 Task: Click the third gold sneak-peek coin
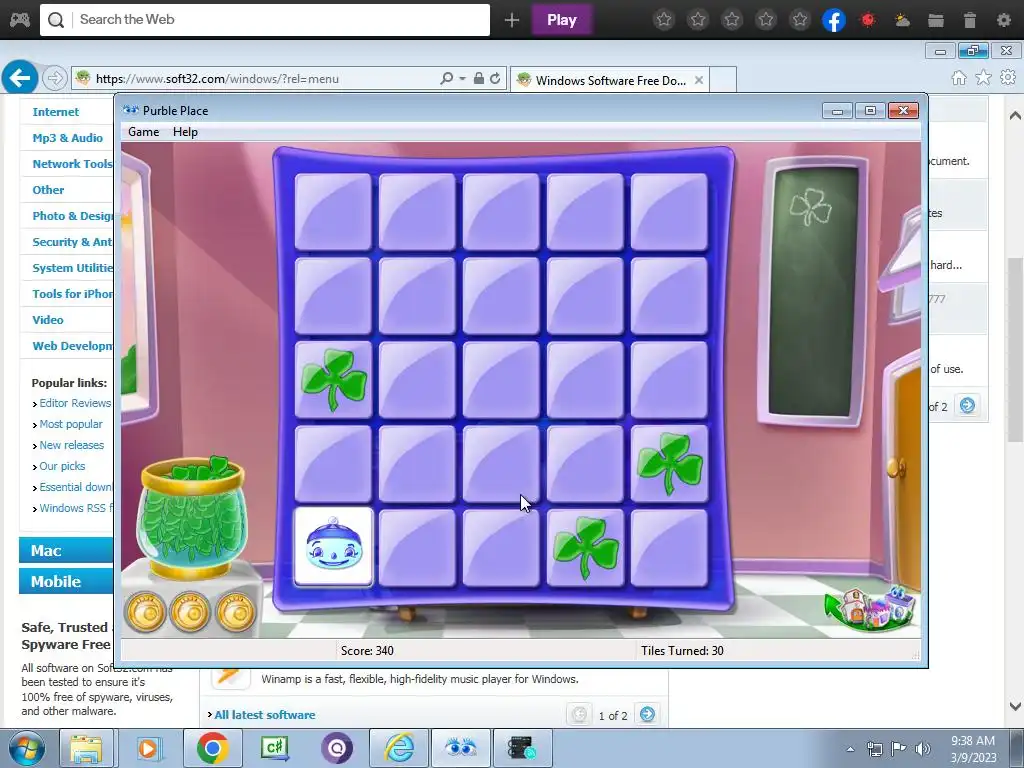point(235,613)
